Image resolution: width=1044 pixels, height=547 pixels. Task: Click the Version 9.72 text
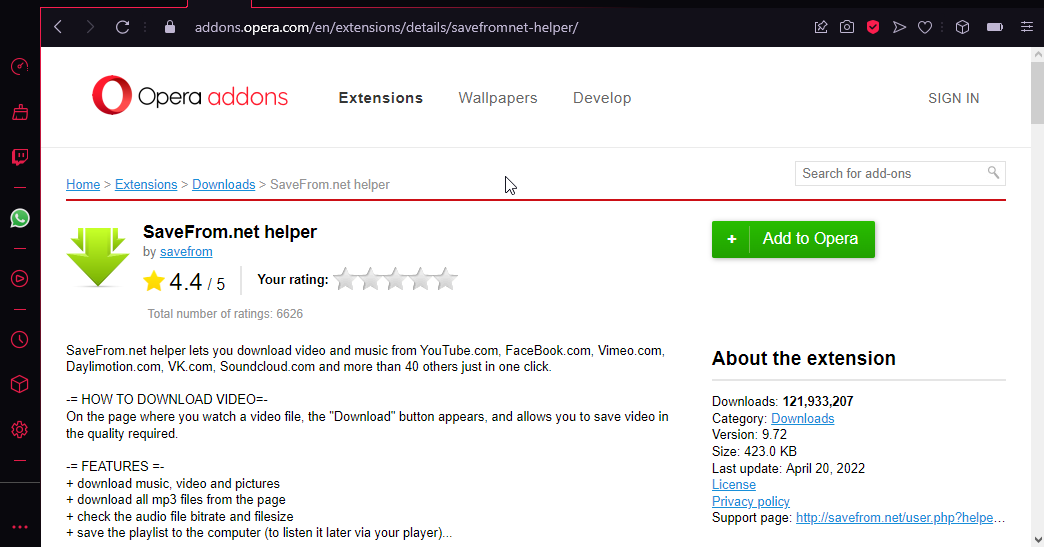pos(749,435)
